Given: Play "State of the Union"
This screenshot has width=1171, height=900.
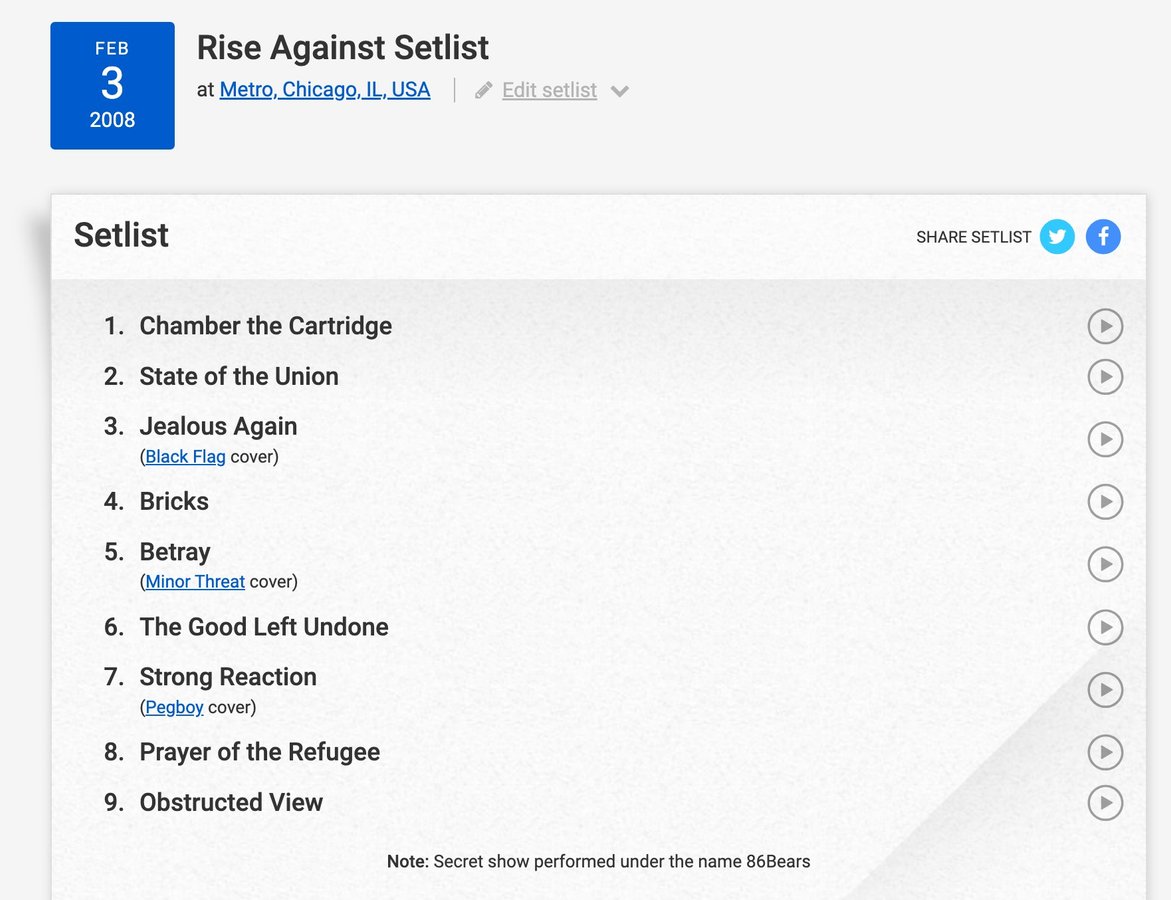Looking at the screenshot, I should [1105, 377].
